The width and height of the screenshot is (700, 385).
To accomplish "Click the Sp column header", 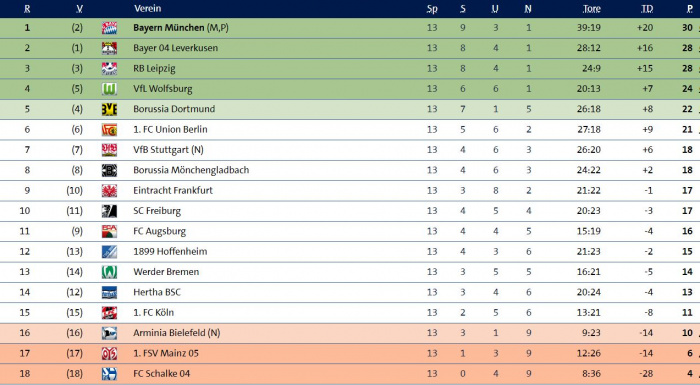I will pos(432,8).
